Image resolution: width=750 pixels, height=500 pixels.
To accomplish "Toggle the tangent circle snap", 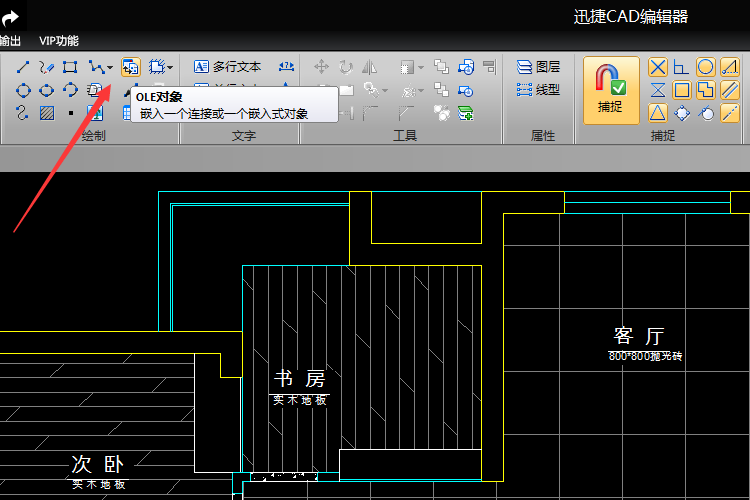I will (x=706, y=113).
